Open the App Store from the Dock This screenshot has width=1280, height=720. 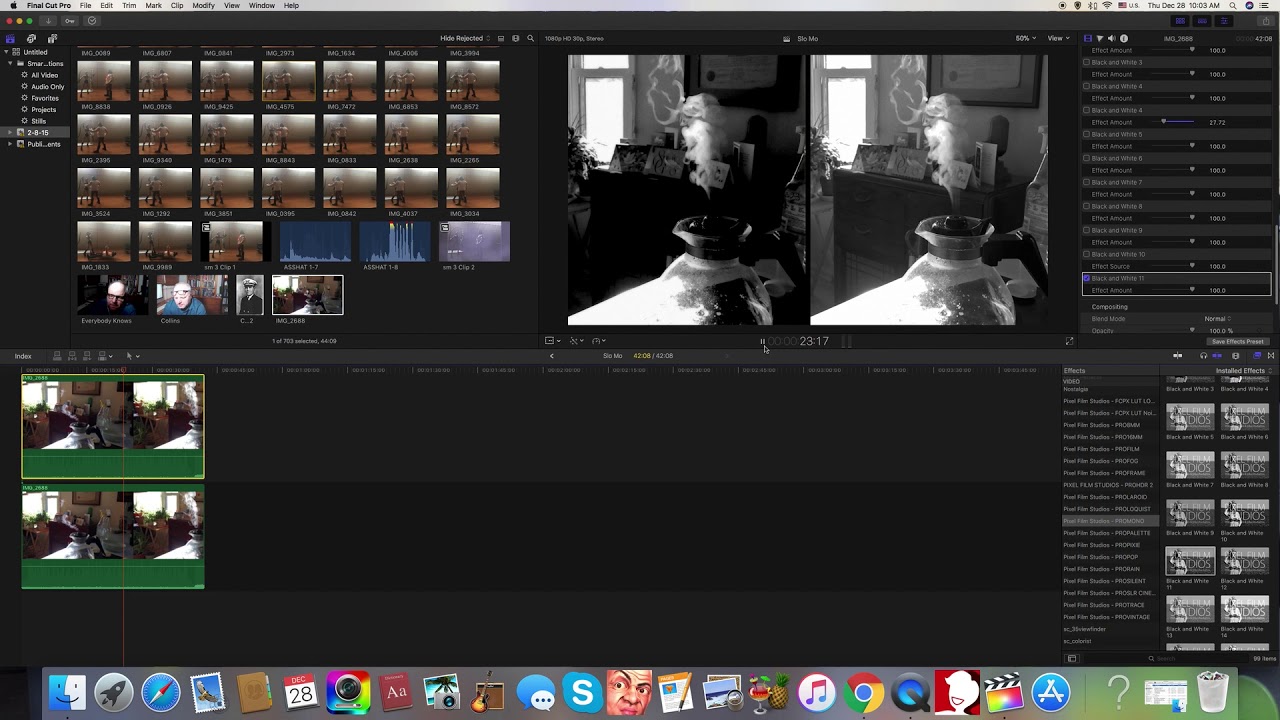click(x=1051, y=693)
